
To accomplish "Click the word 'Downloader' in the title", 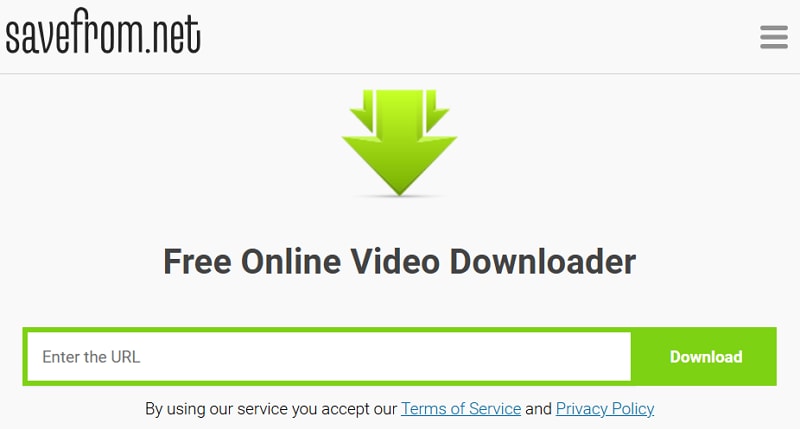I will pos(542,262).
